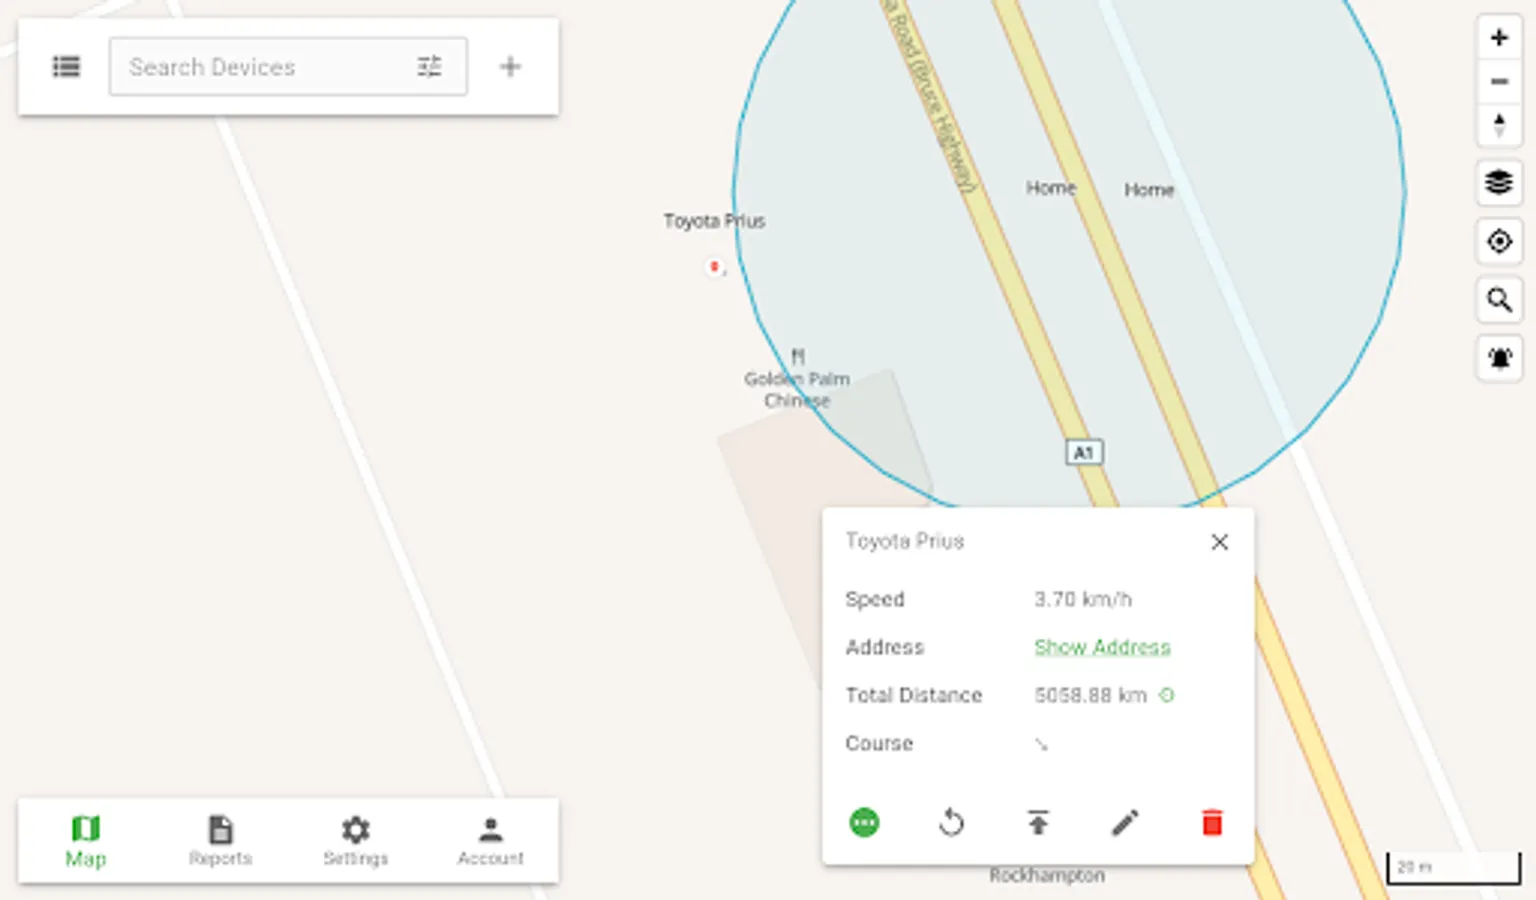Viewport: 1536px width, 900px height.
Task: Edit the total distance accumulator
Action: coord(1166,695)
